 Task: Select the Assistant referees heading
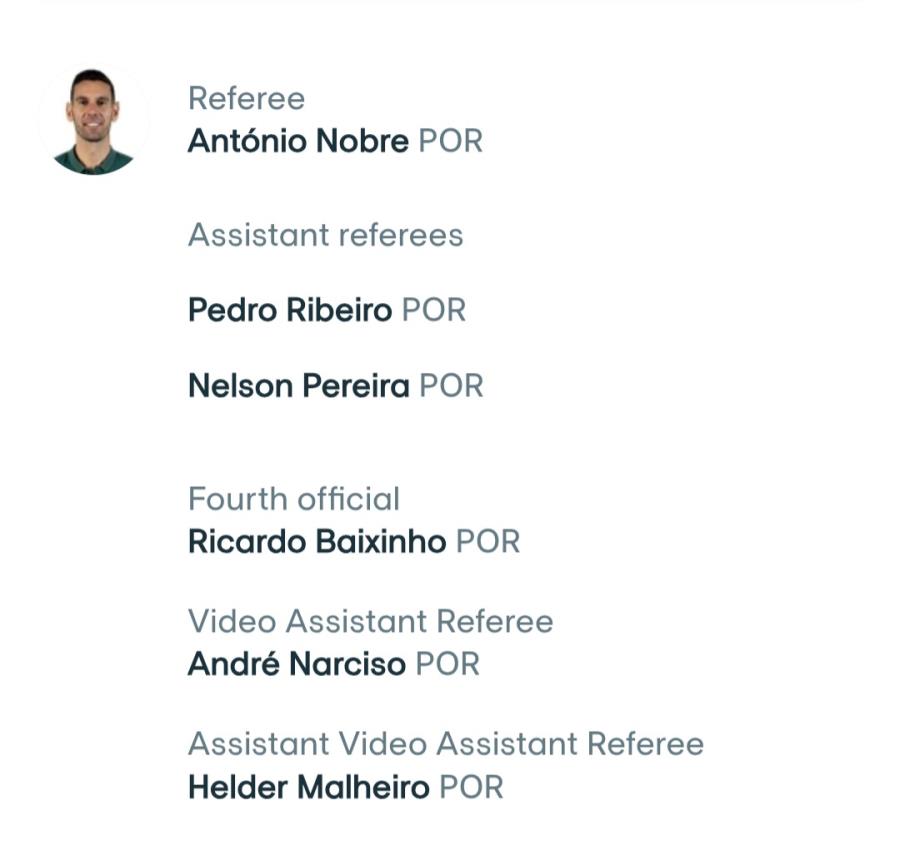(x=325, y=235)
